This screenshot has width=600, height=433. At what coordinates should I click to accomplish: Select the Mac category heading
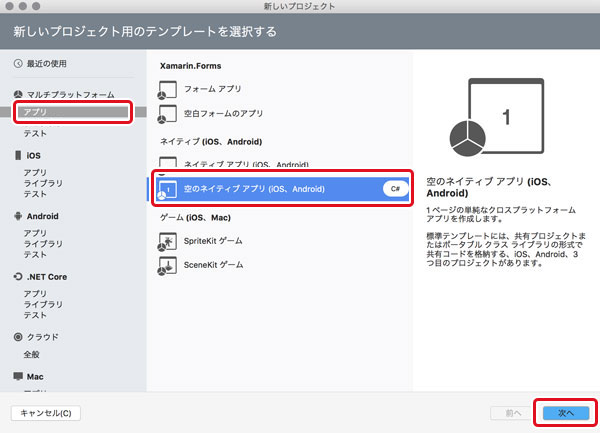[x=35, y=377]
